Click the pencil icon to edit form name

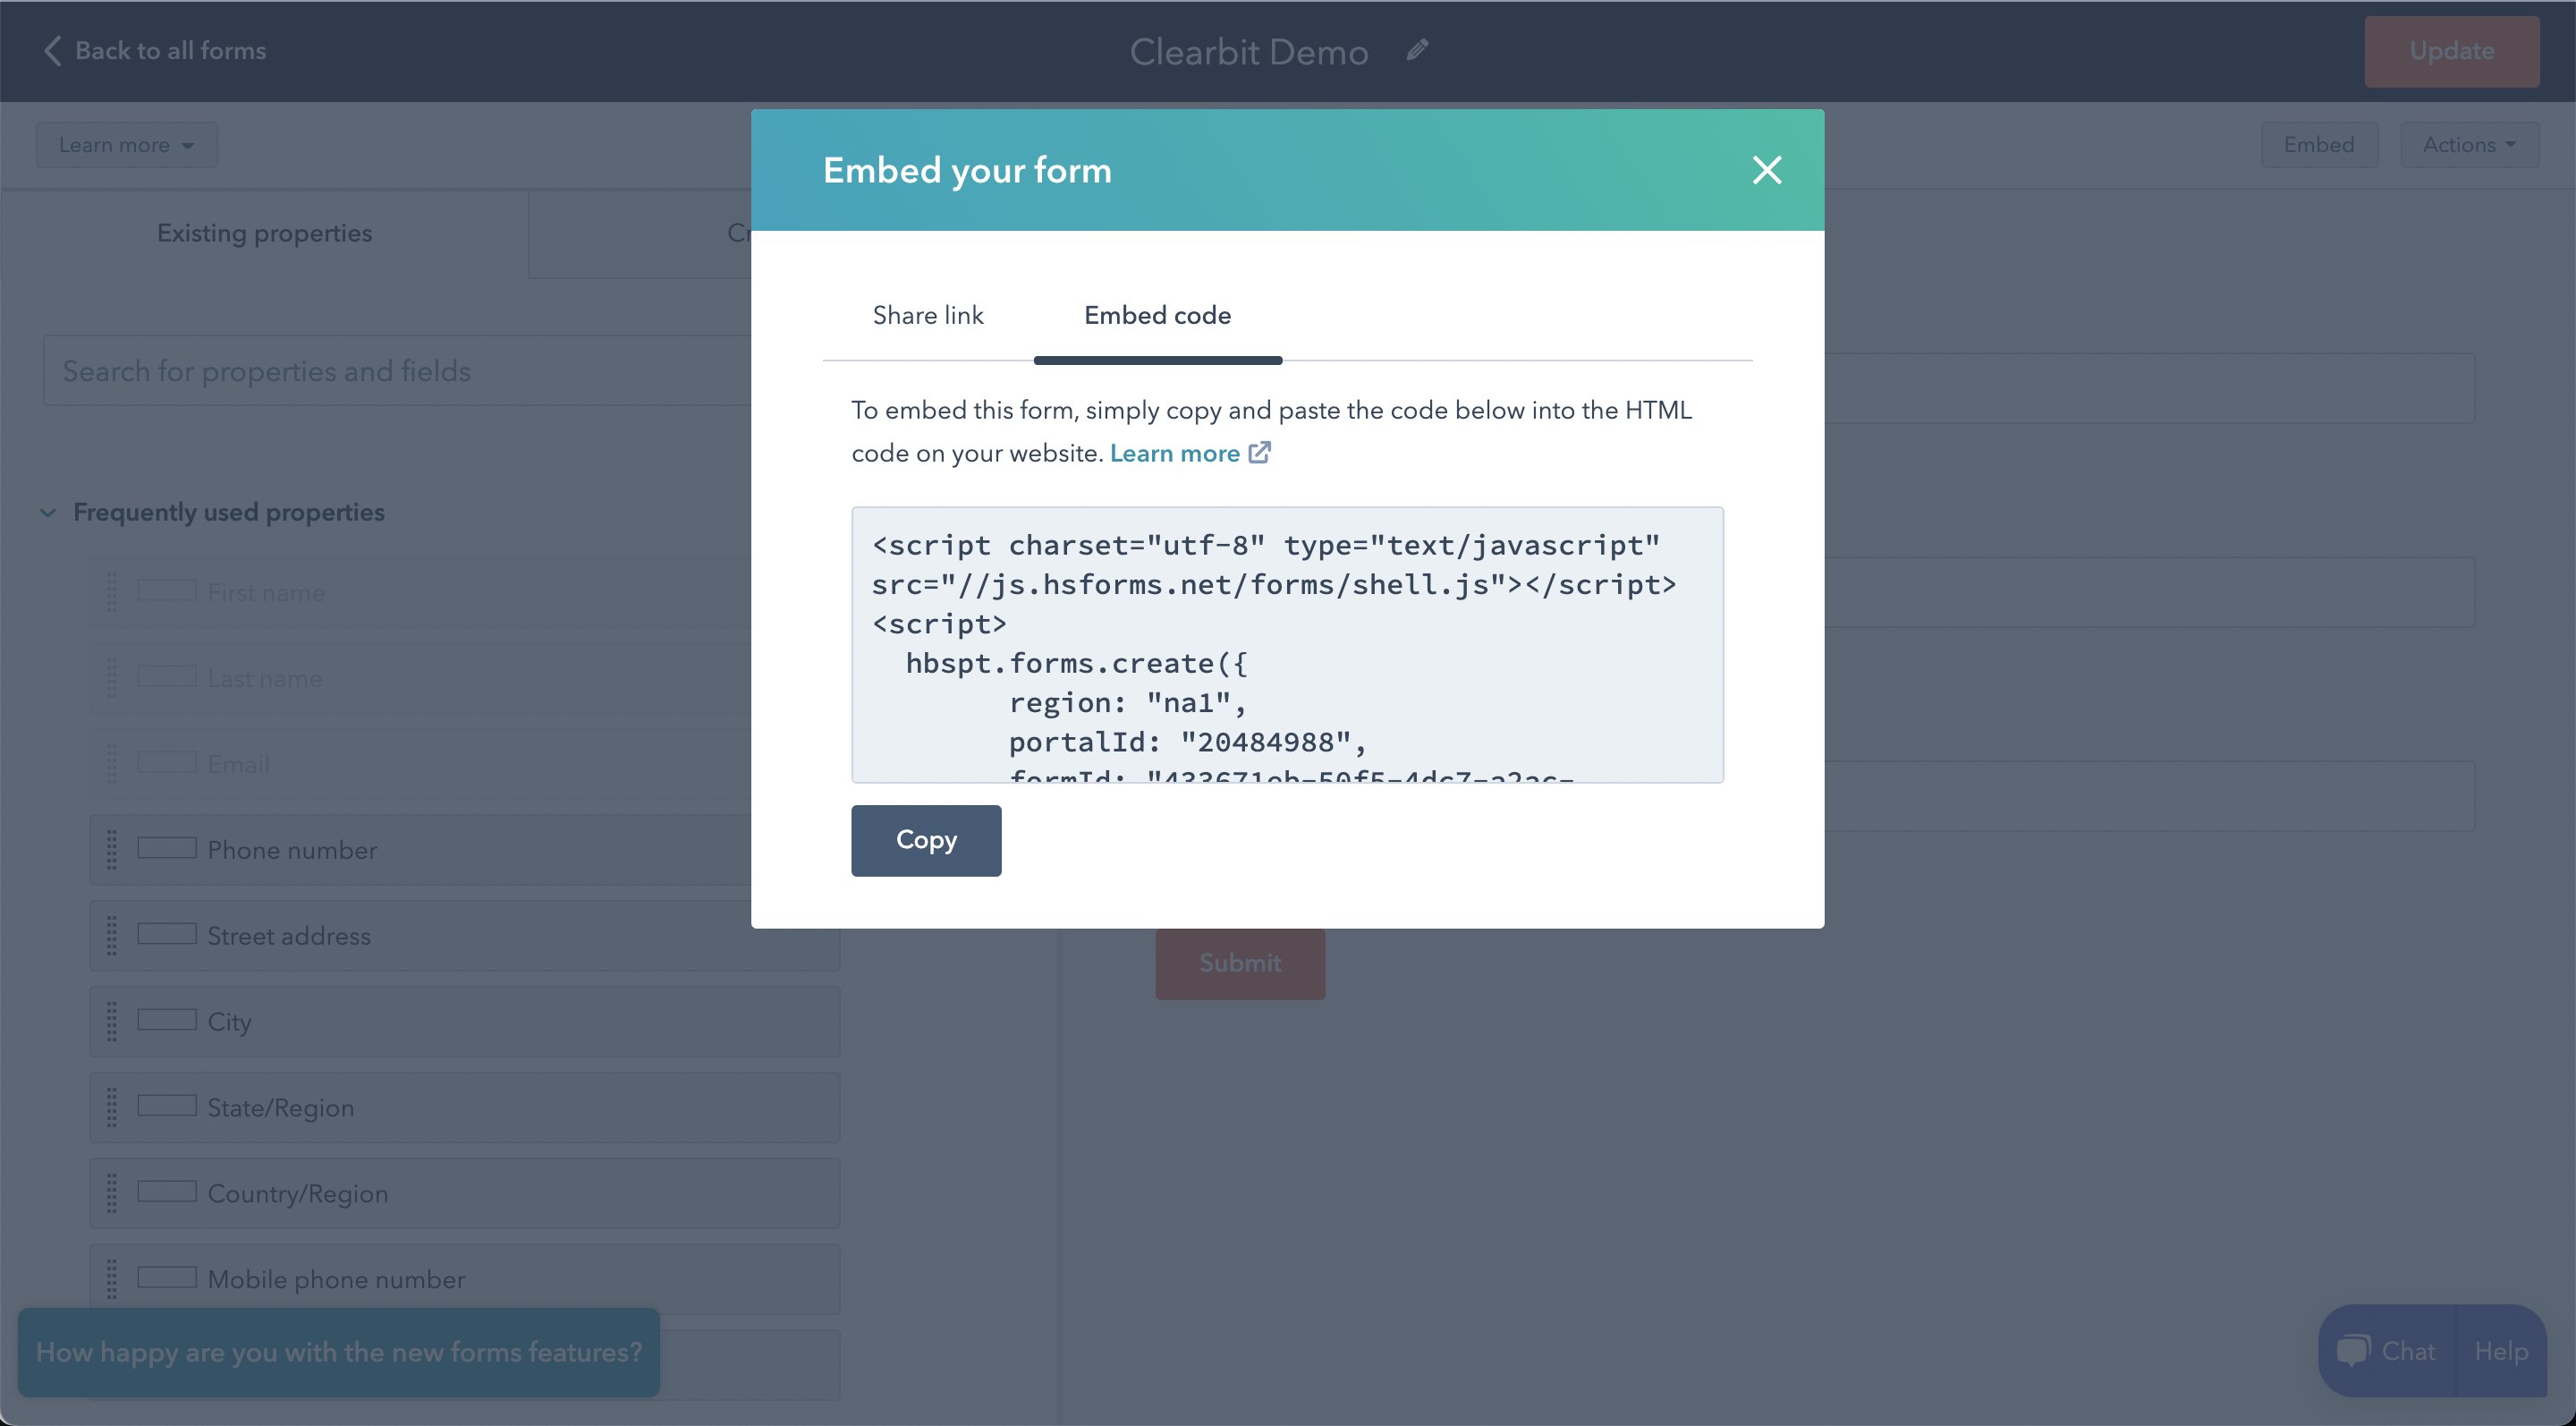[x=1417, y=50]
